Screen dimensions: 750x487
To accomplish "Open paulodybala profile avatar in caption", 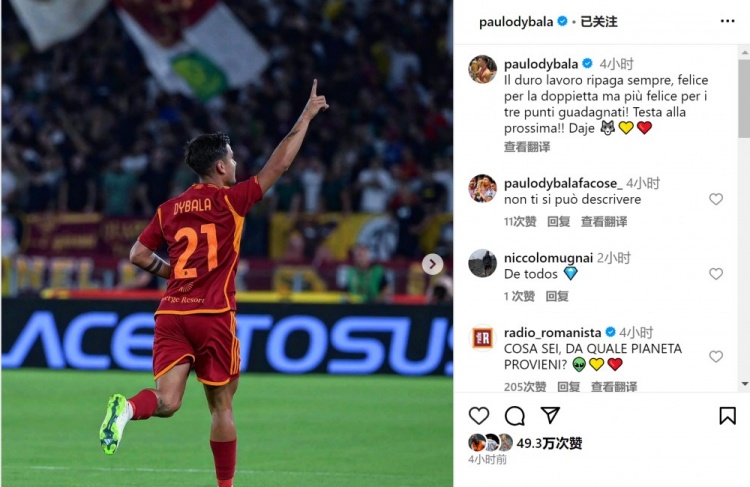I will pyautogui.click(x=482, y=69).
